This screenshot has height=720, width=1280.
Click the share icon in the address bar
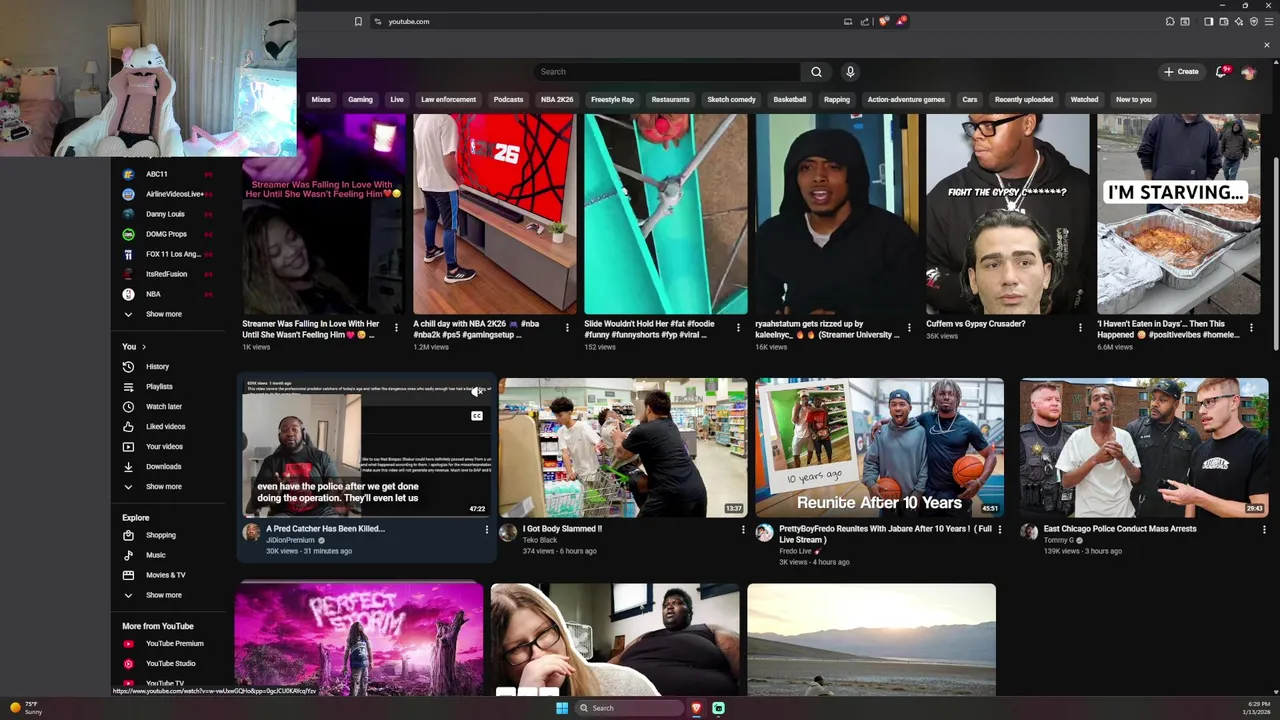(865, 21)
